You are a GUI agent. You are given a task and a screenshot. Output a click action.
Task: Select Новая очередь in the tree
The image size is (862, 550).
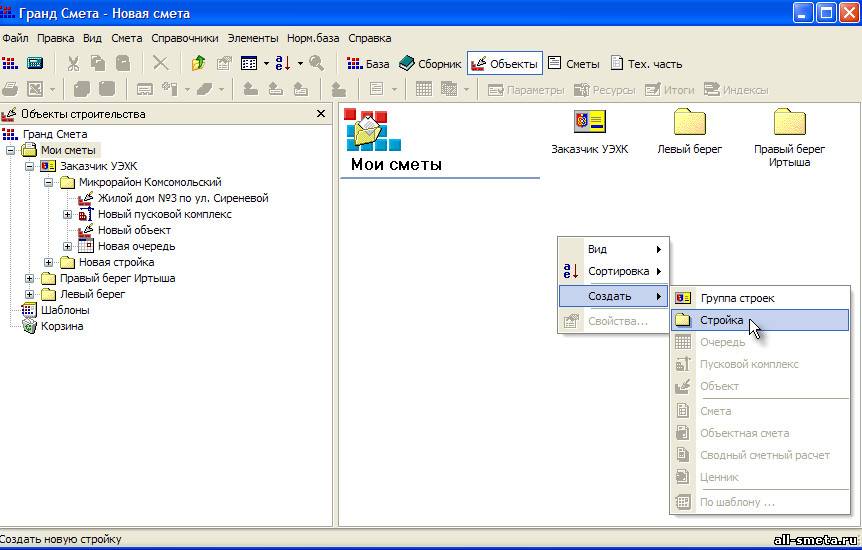point(136,246)
